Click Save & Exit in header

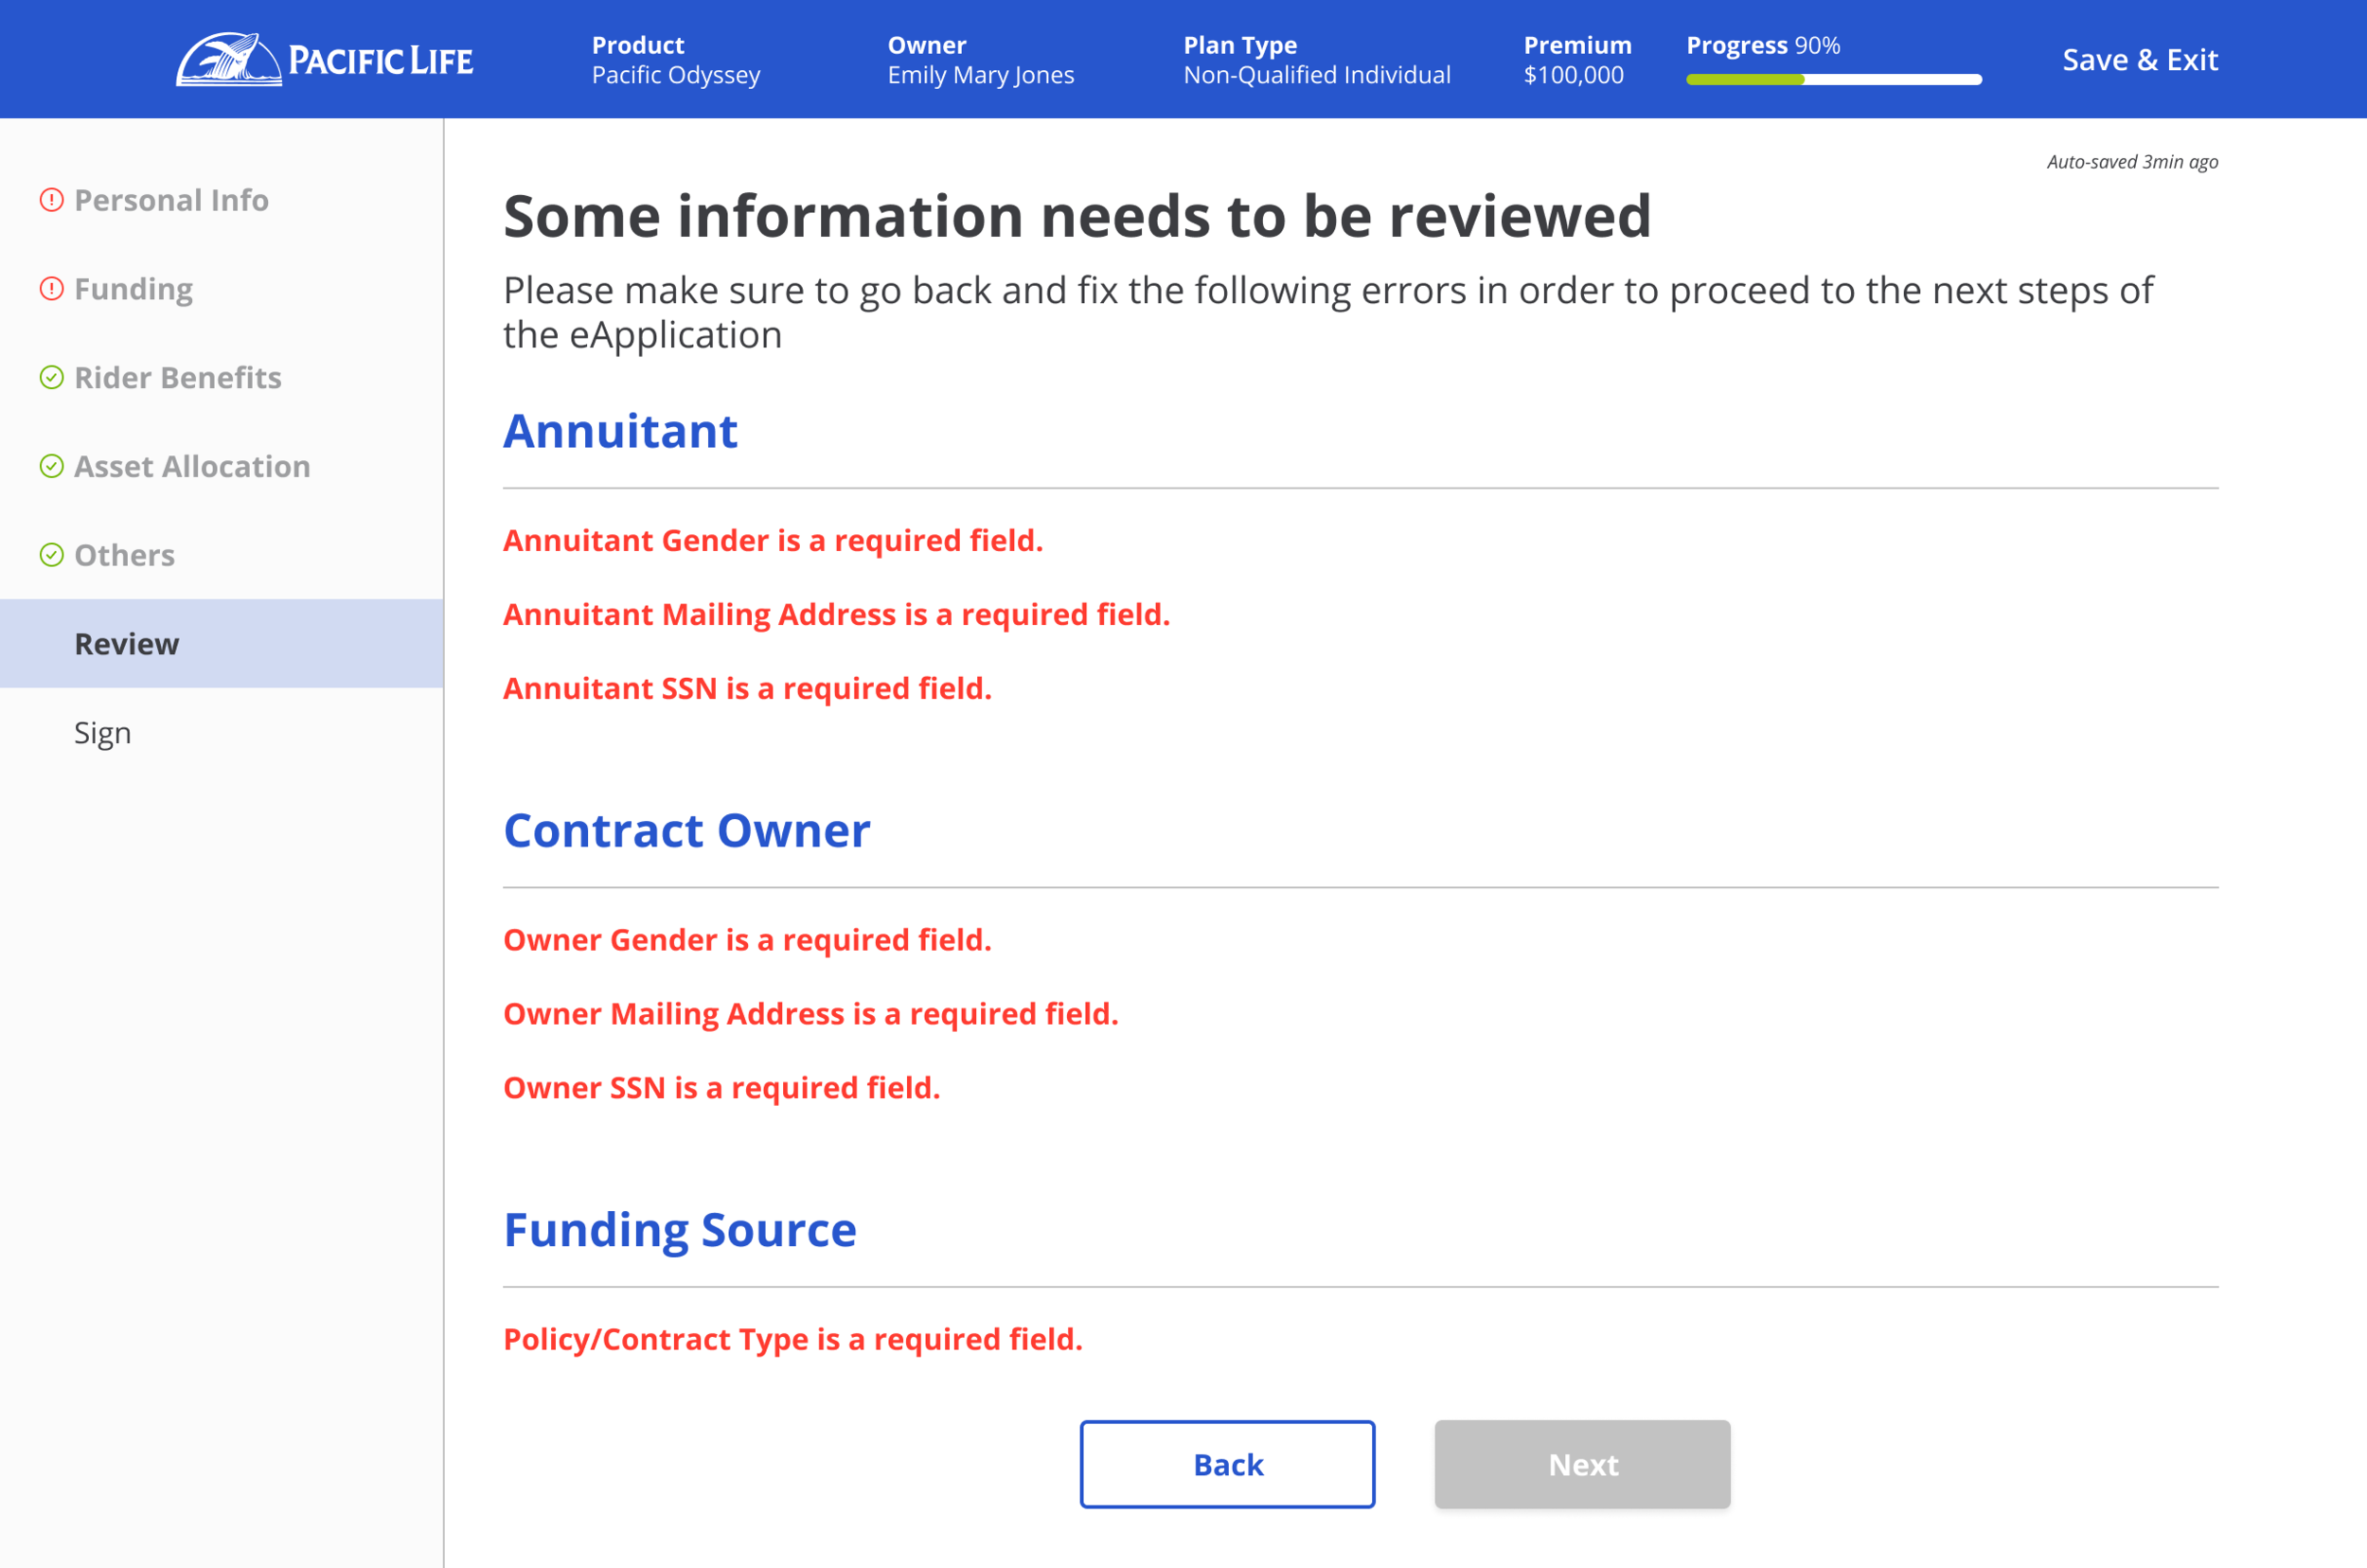[2140, 60]
